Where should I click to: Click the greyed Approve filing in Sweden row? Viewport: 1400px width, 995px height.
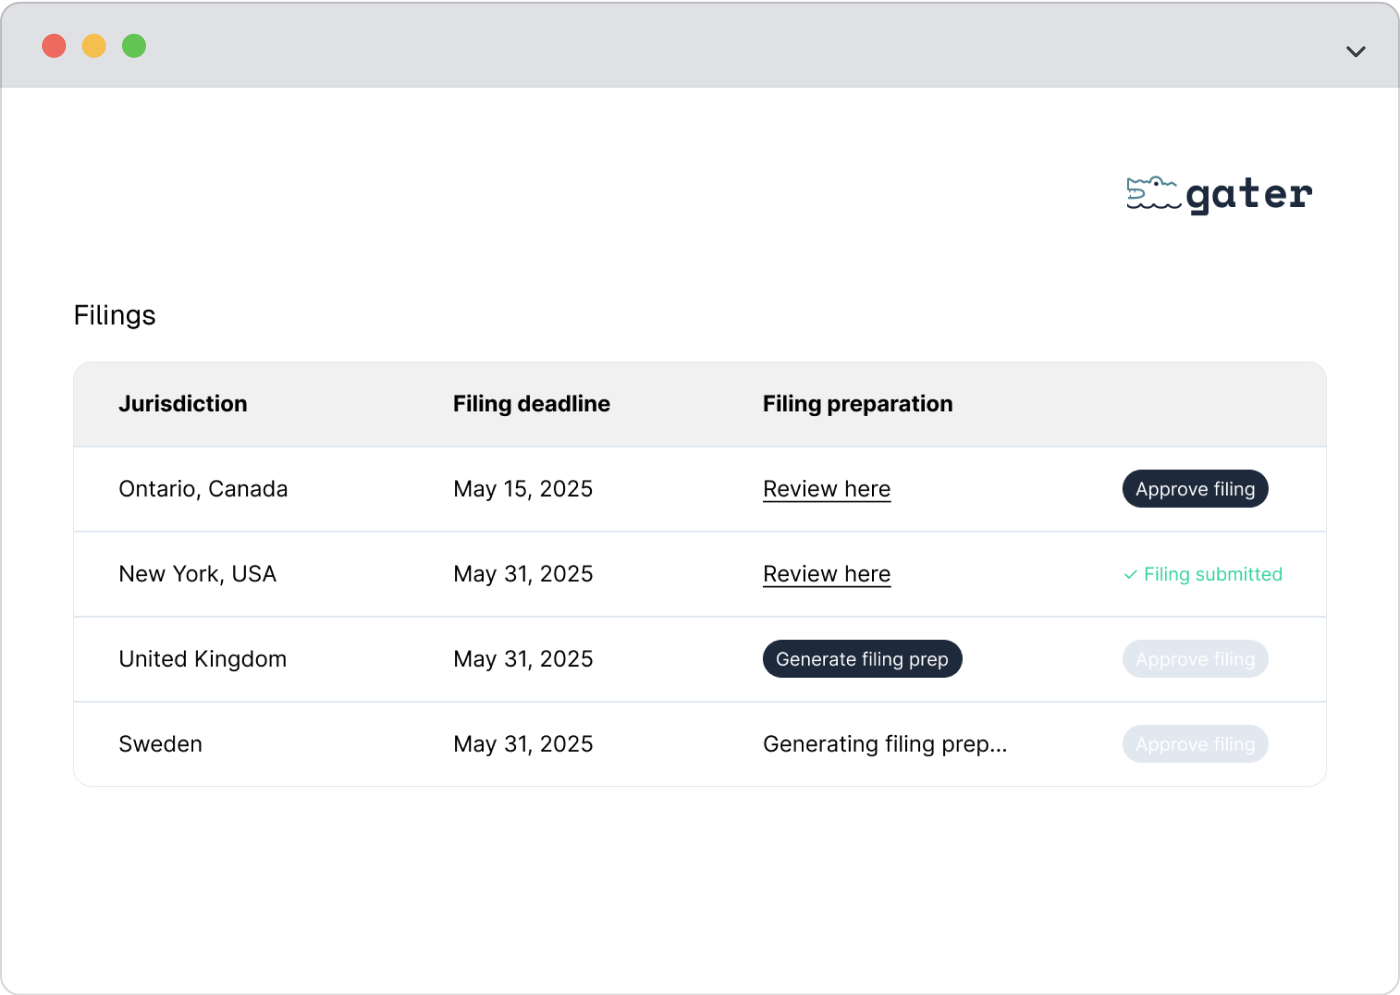1194,744
